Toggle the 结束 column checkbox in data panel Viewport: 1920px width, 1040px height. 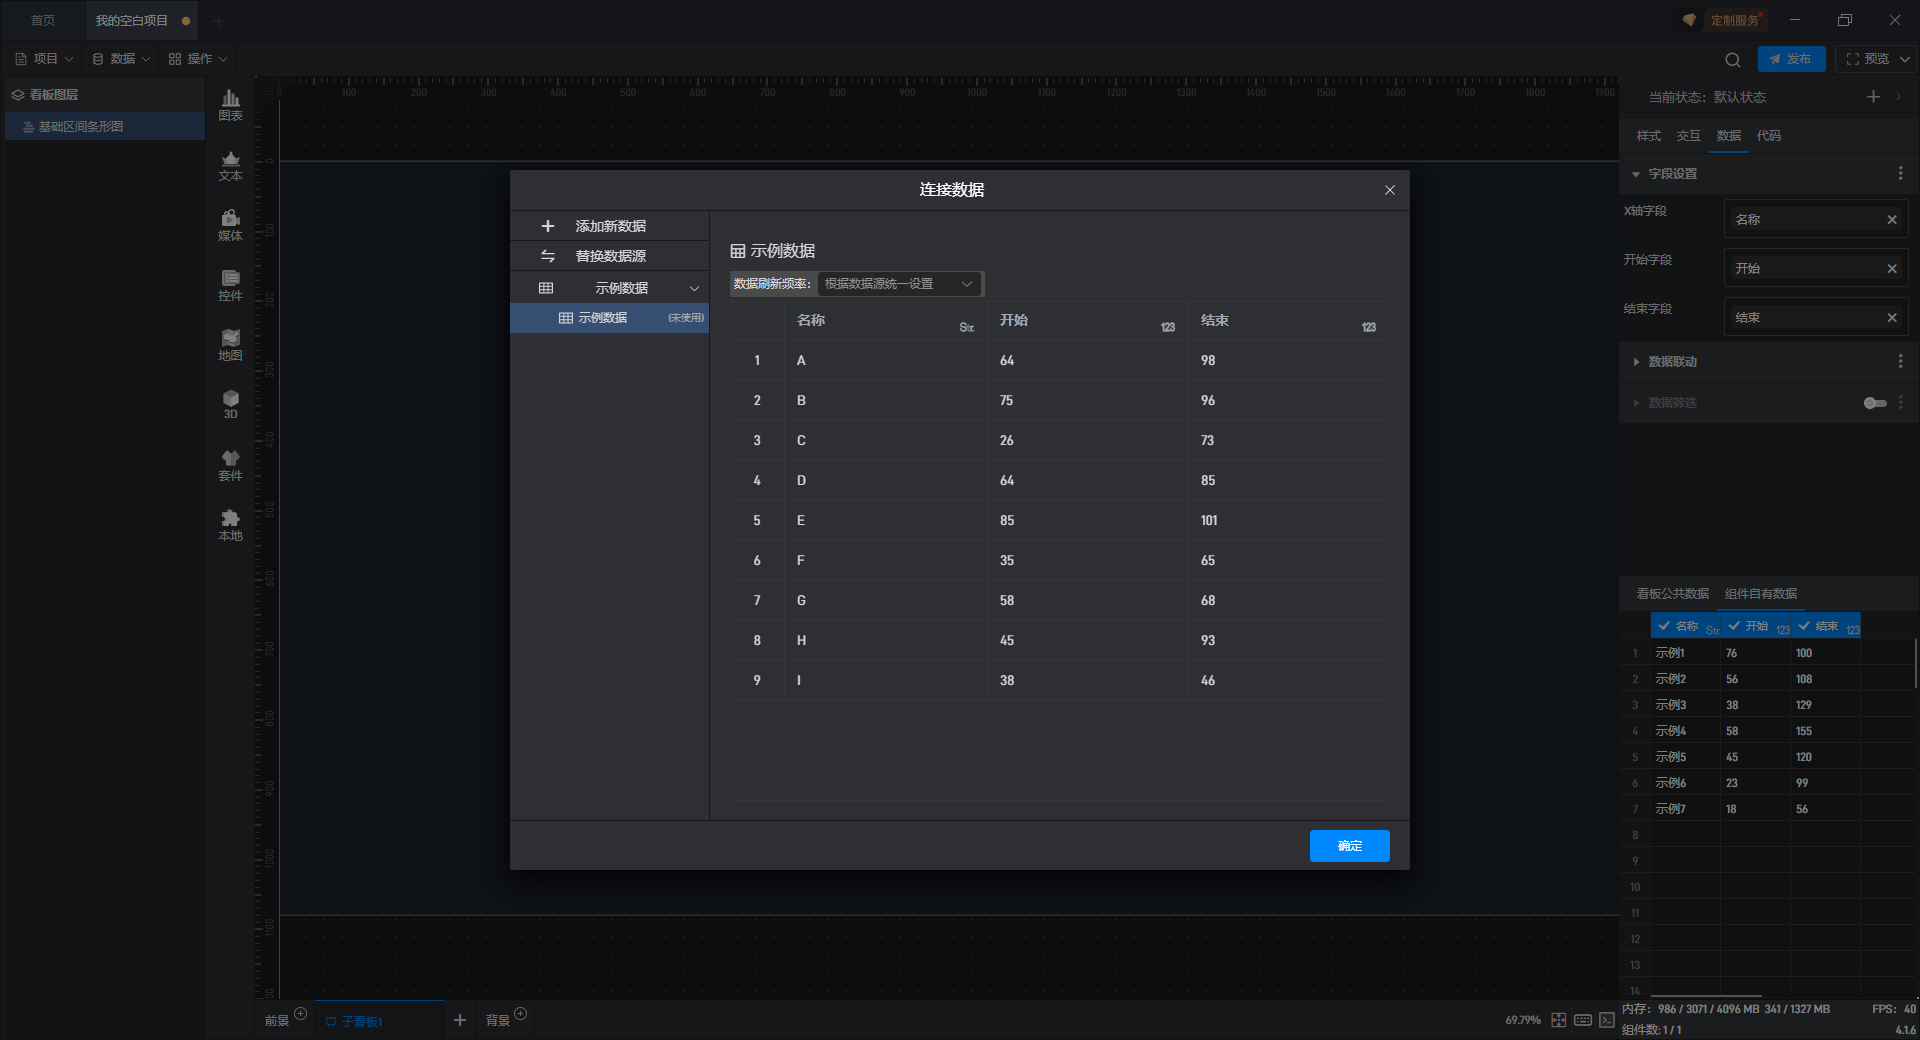click(x=1804, y=626)
